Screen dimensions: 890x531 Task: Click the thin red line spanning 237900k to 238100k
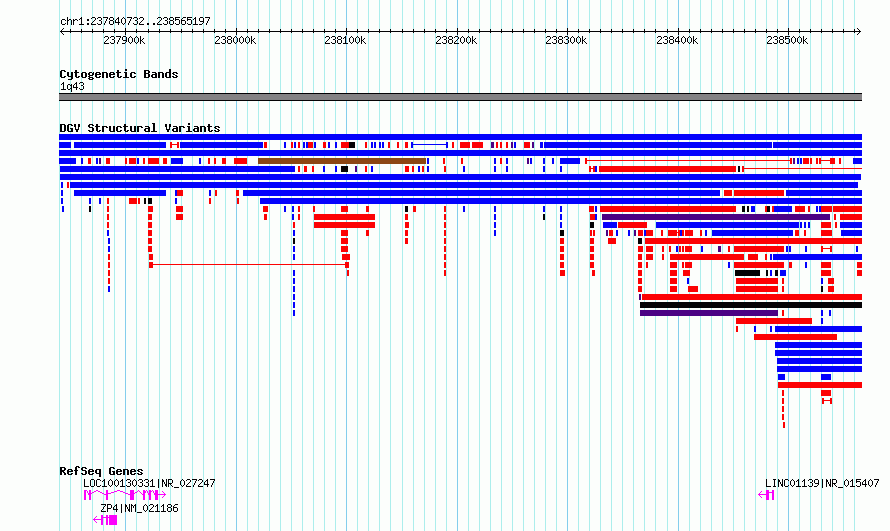click(x=249, y=264)
